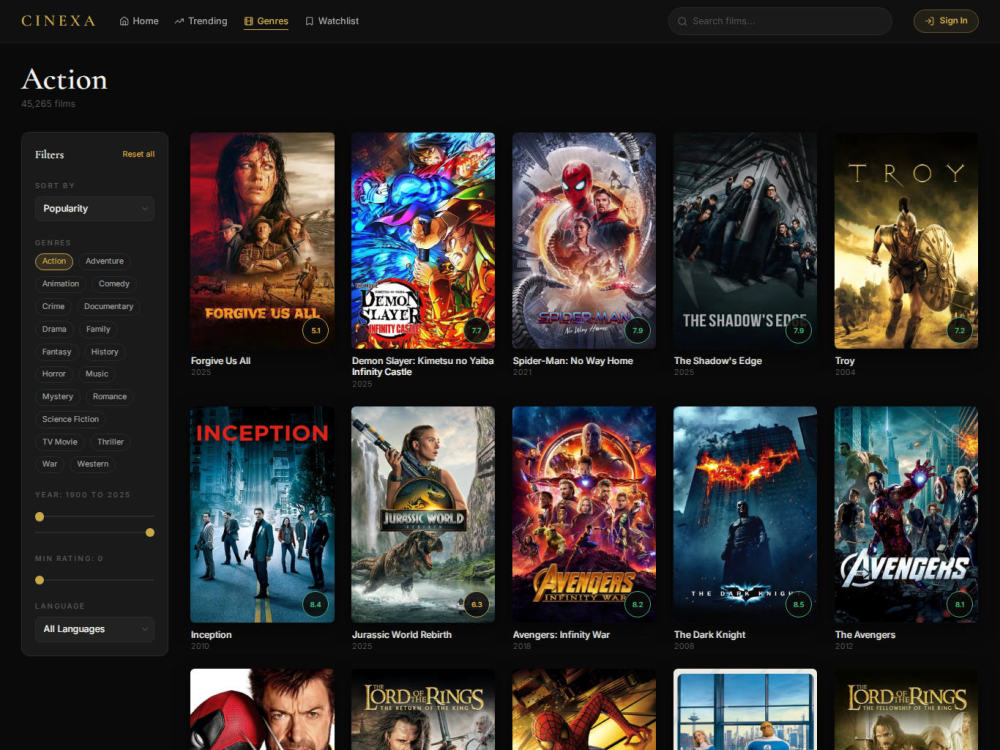Open The Dark Knight poster
Viewport: 1000px width, 750px height.
745,515
